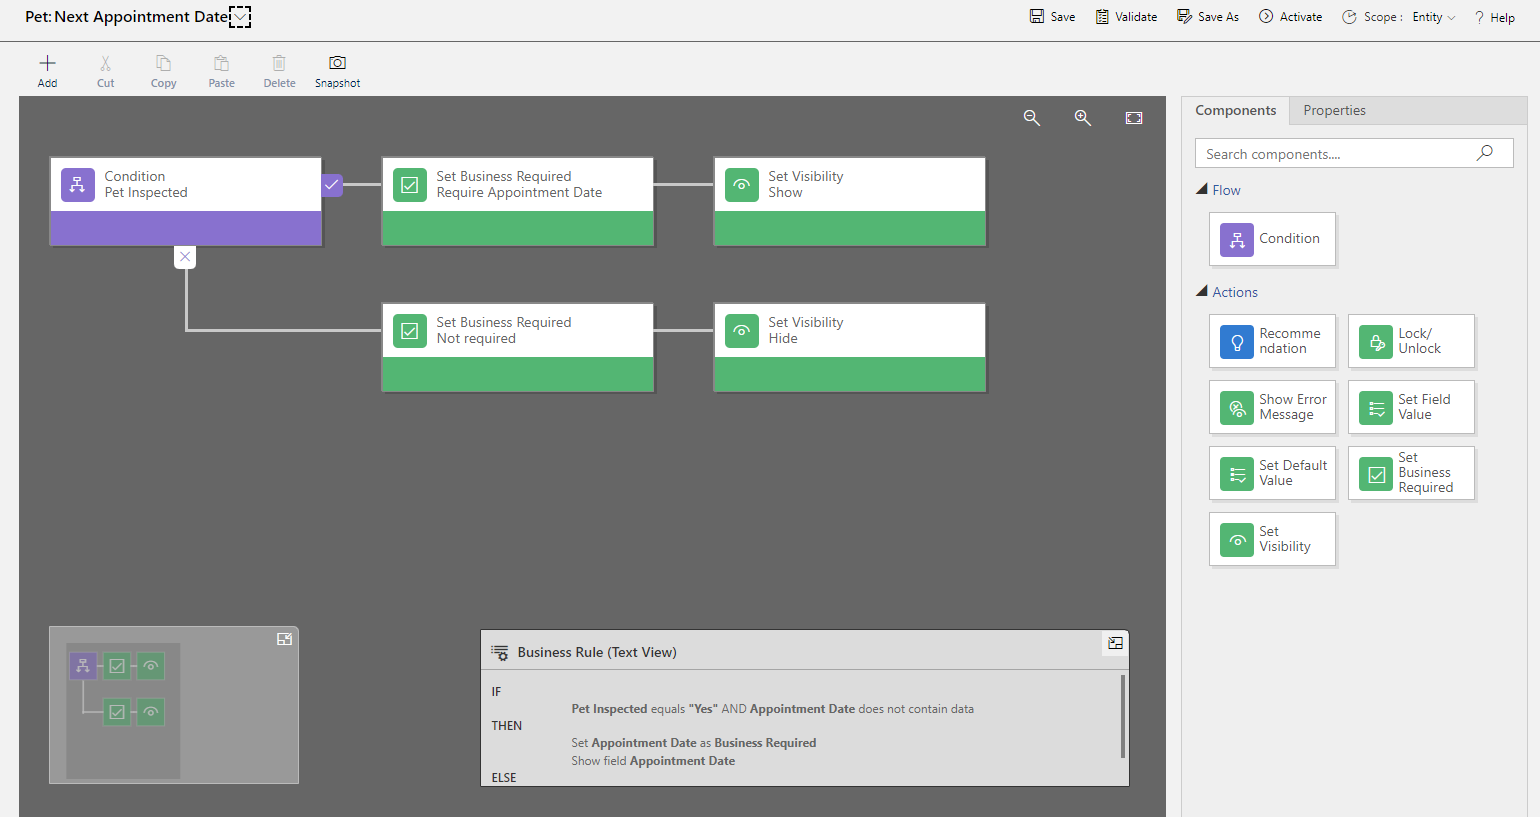Screen dimensions: 1540x817
Task: Activate the business rule
Action: coord(1290,17)
